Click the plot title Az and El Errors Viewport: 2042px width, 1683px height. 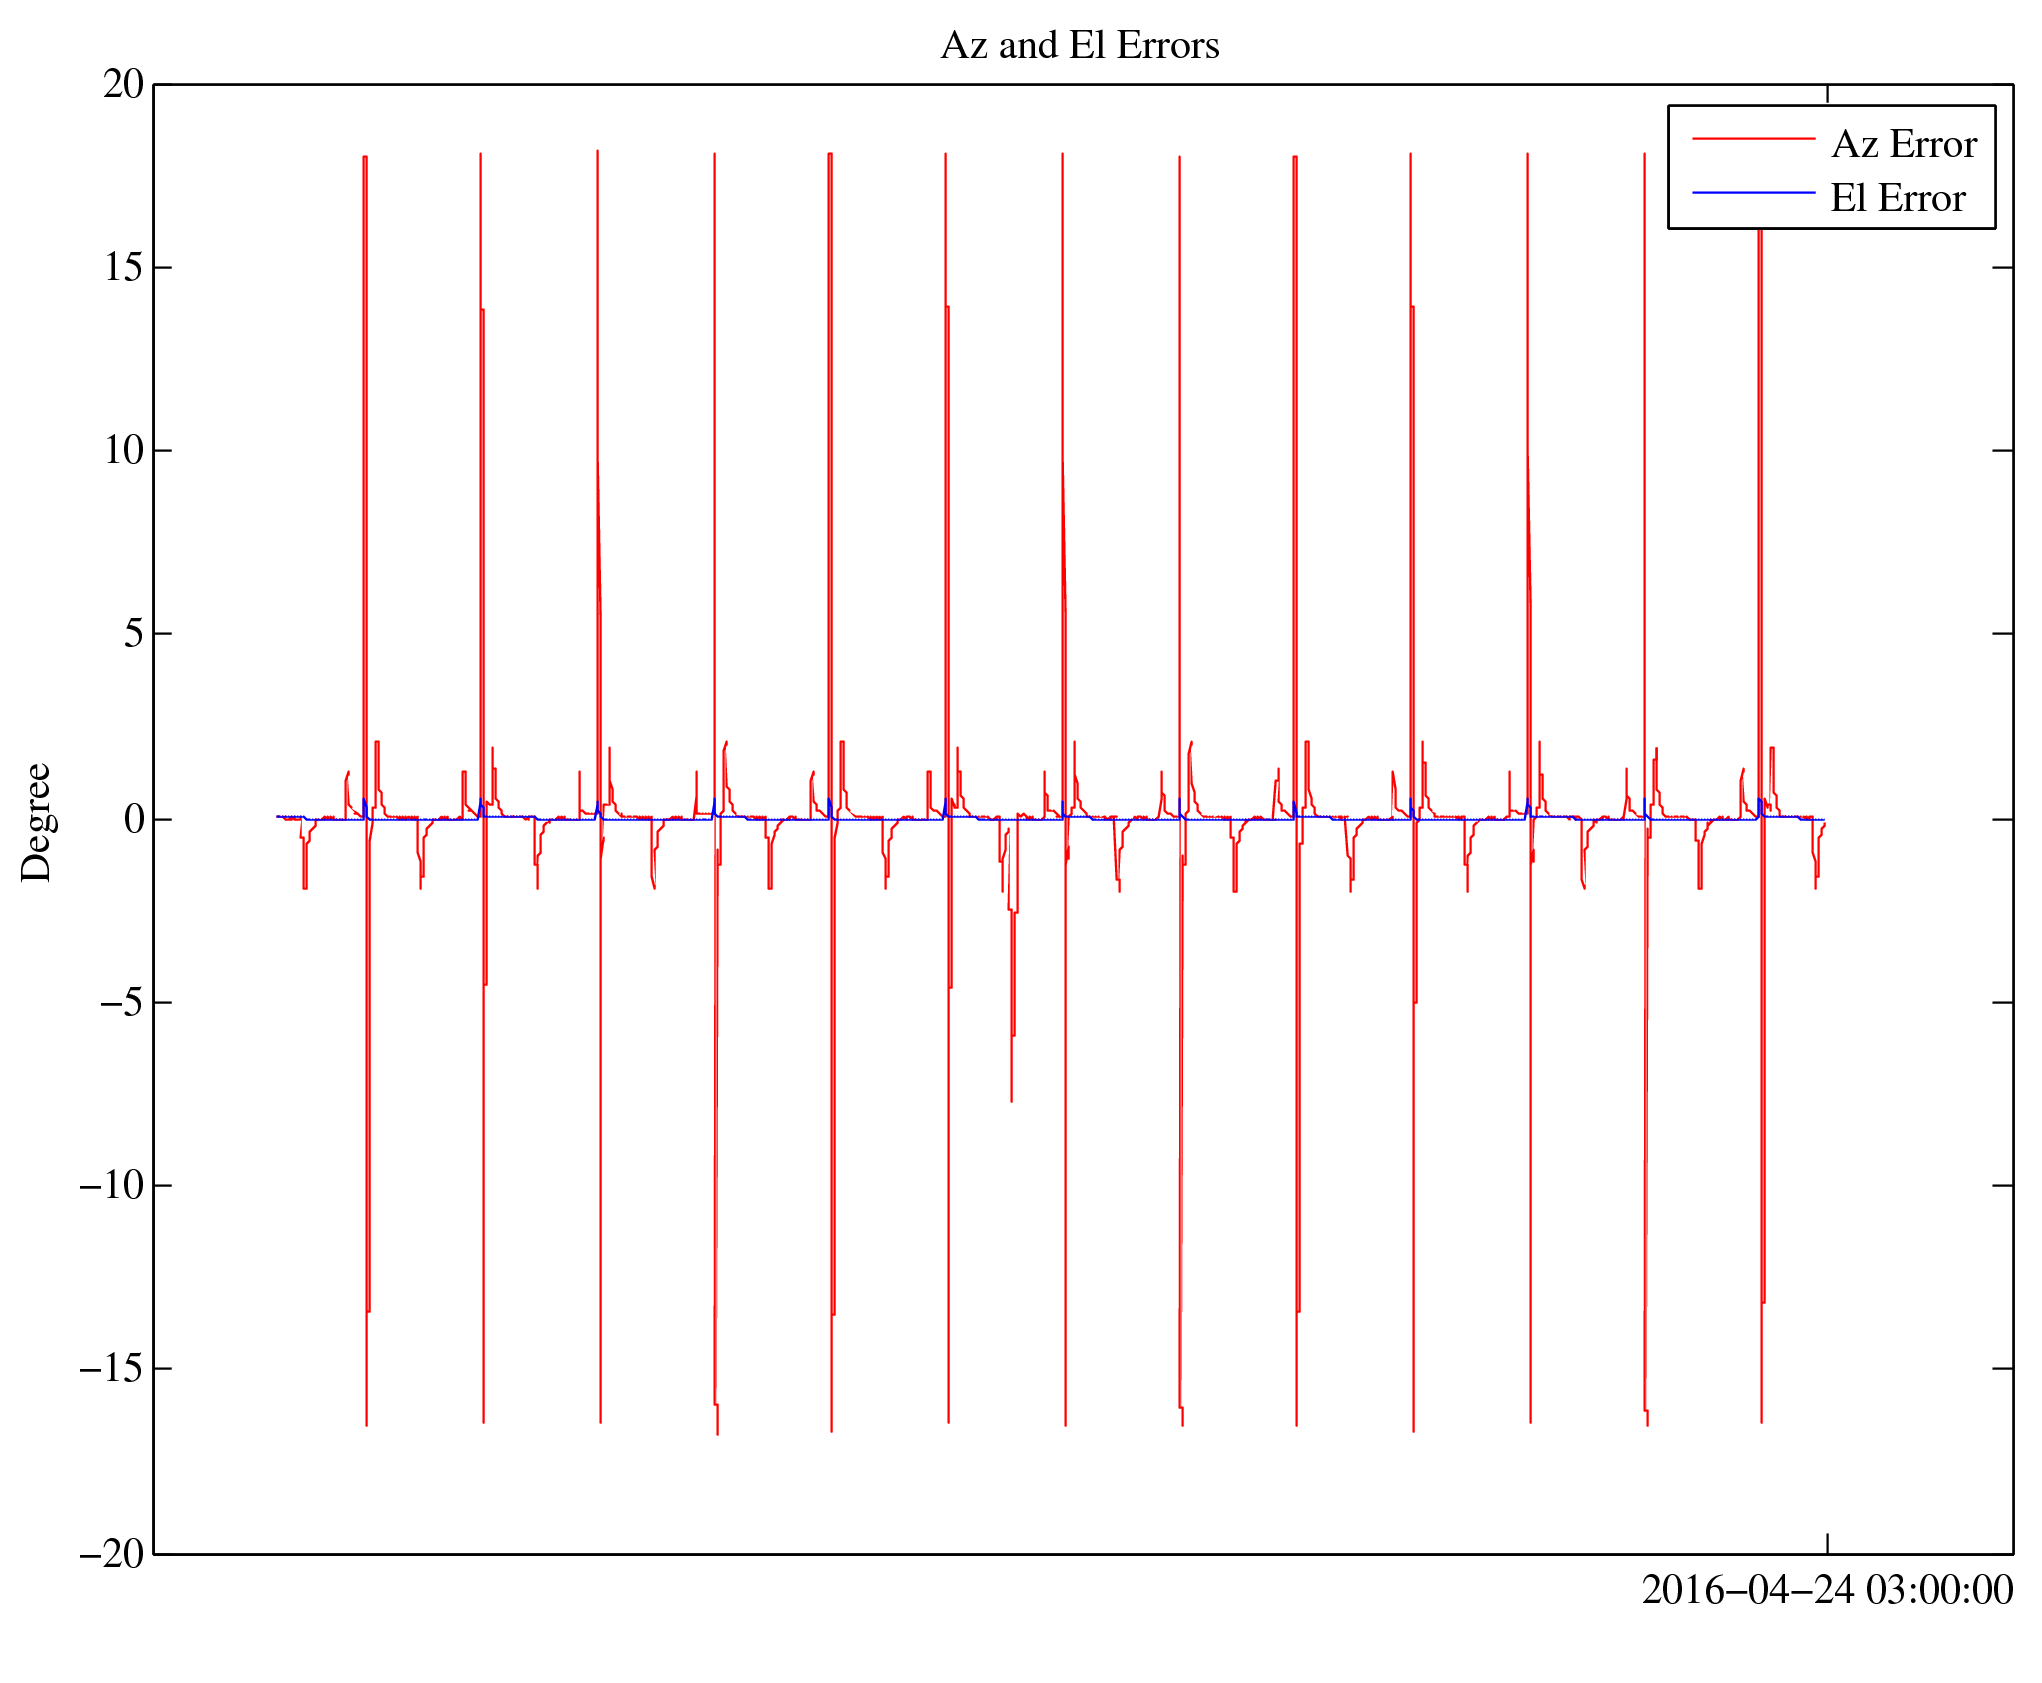click(1079, 46)
